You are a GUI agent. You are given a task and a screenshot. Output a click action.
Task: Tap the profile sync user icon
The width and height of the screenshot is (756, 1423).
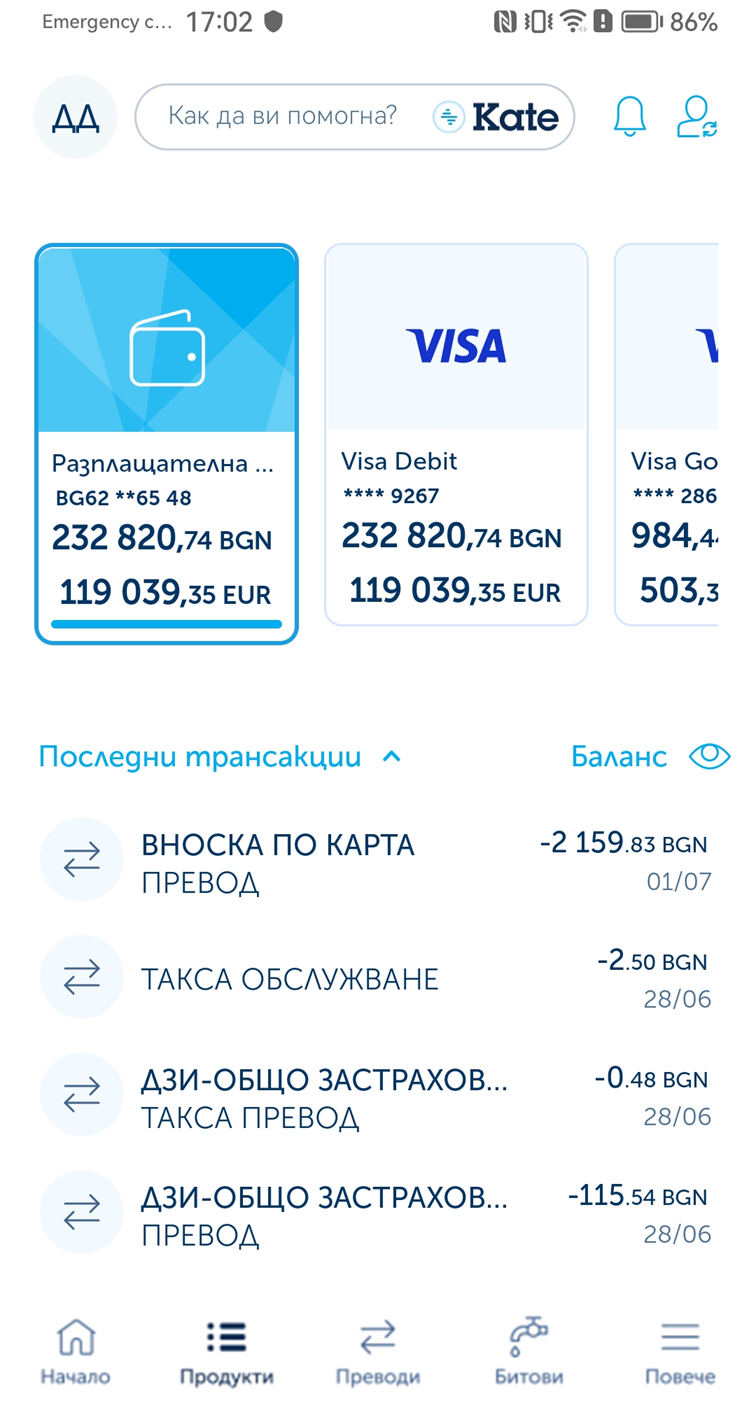[x=697, y=117]
